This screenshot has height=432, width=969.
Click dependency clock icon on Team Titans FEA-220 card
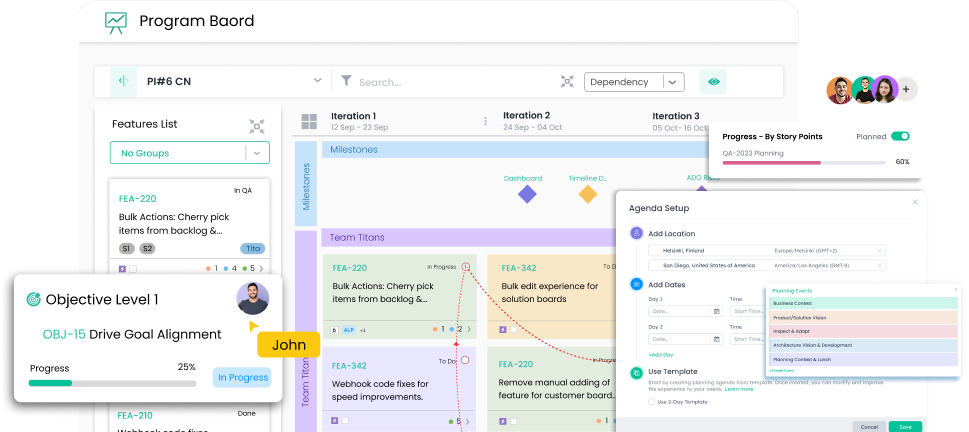466,267
